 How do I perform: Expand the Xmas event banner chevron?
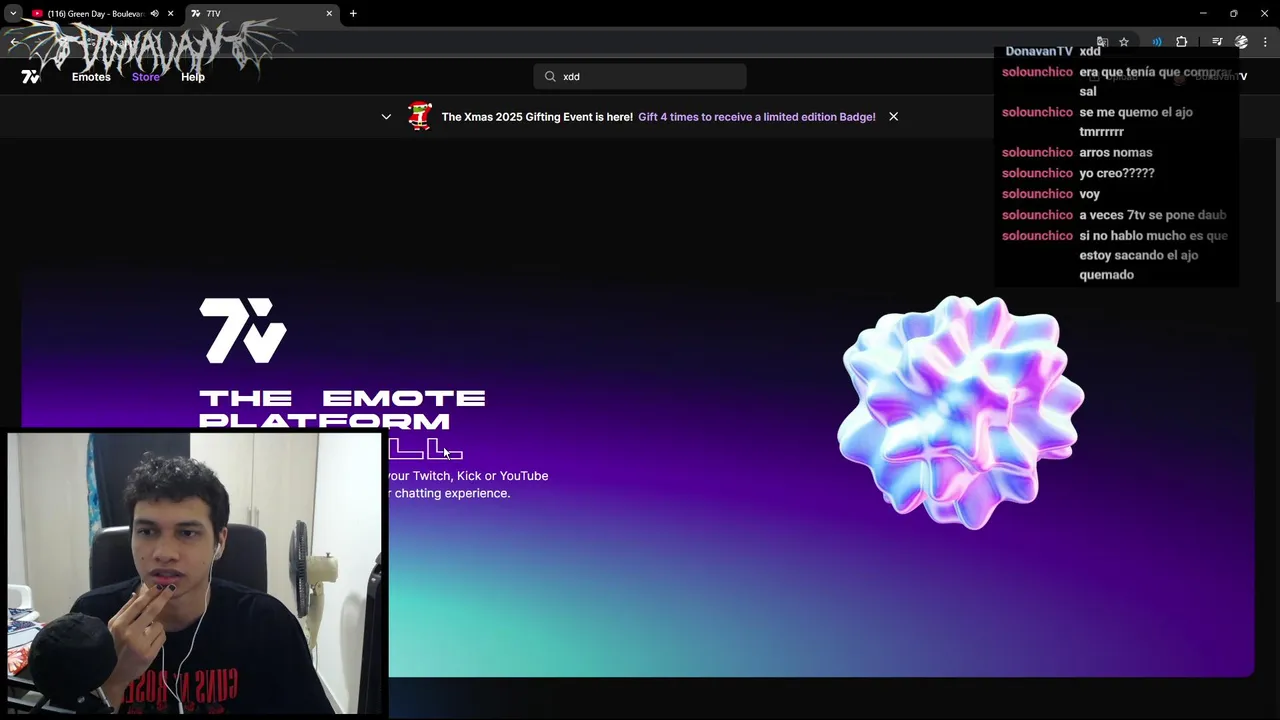pos(386,117)
